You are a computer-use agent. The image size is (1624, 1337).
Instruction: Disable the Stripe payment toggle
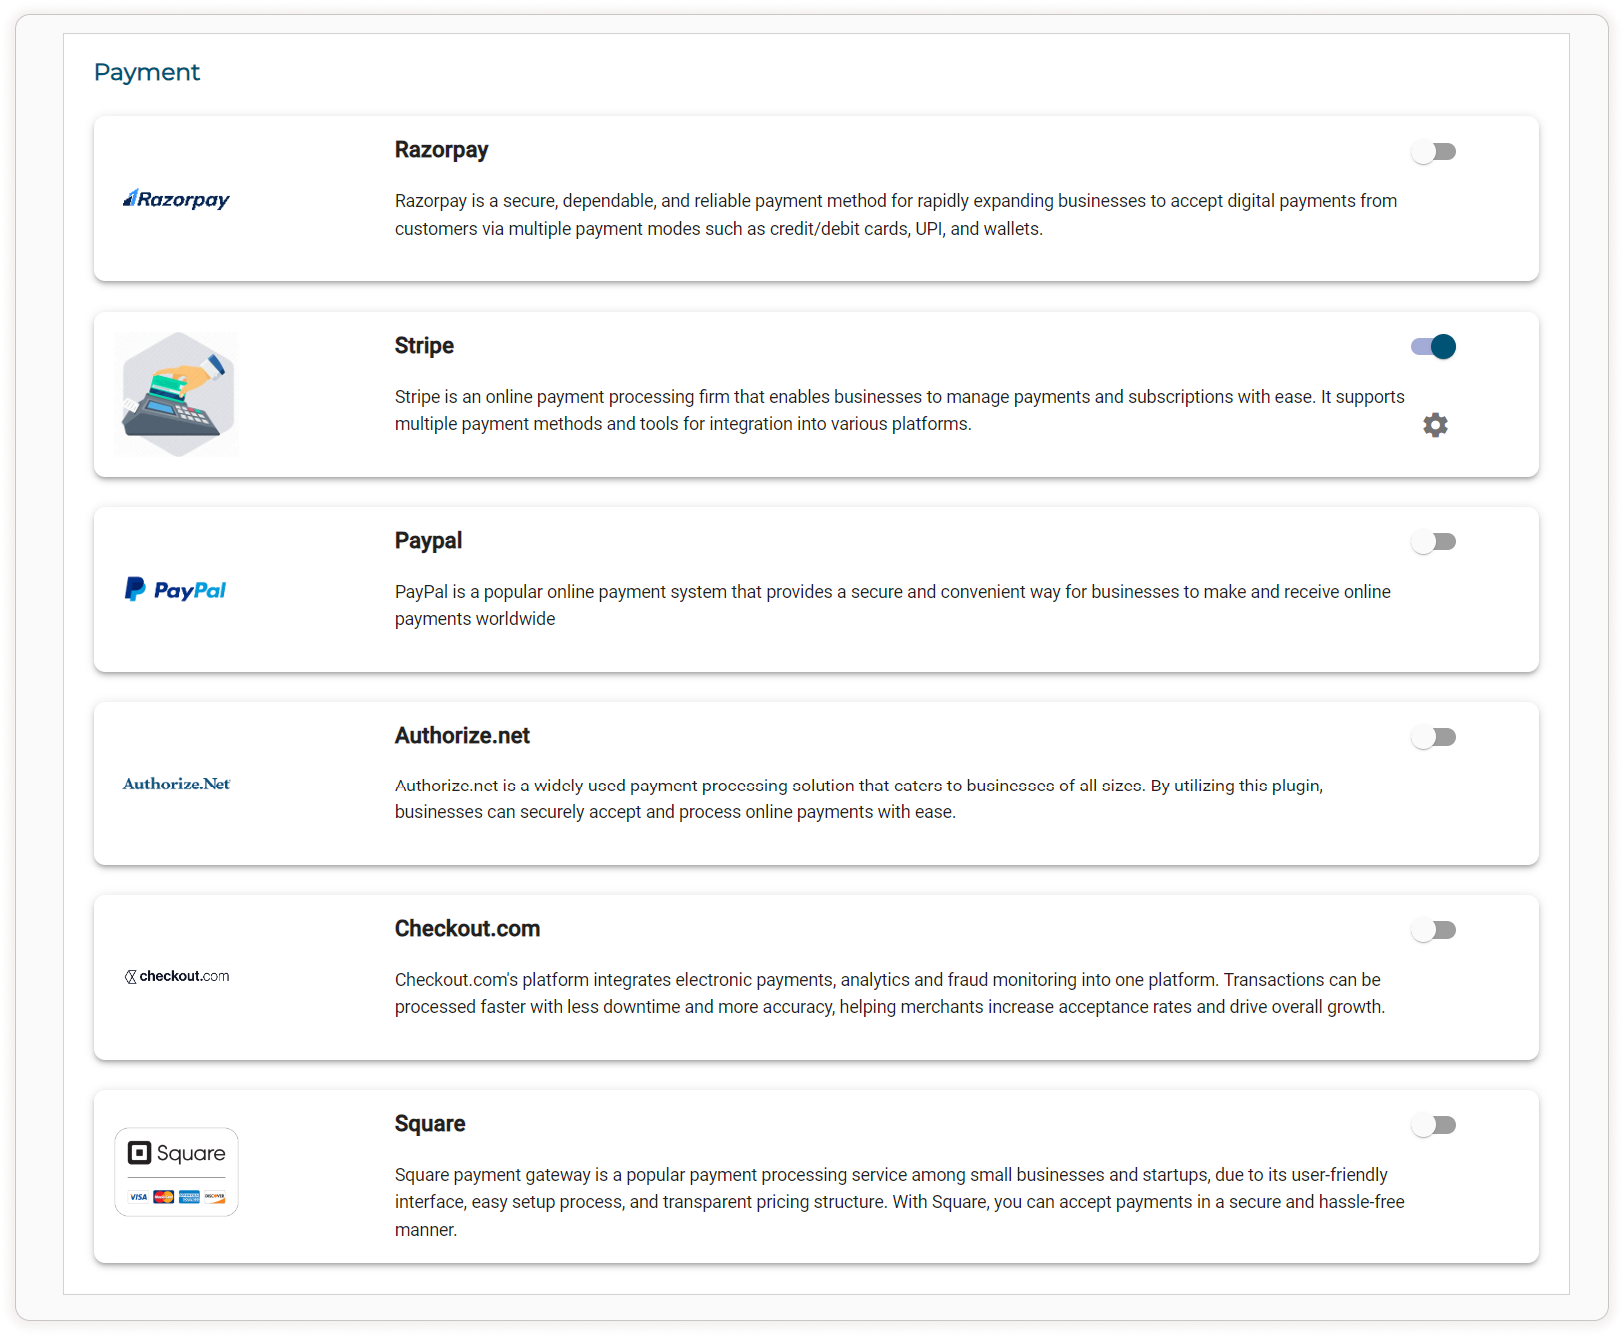1433,347
